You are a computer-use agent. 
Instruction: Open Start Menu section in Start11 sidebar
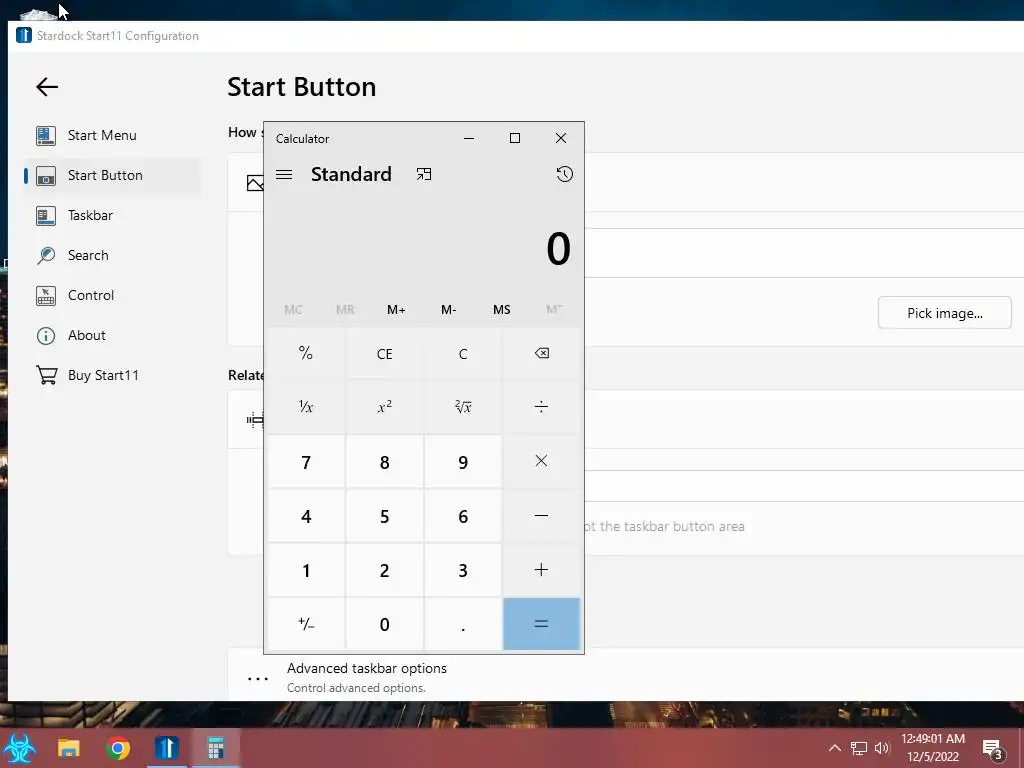(x=111, y=135)
